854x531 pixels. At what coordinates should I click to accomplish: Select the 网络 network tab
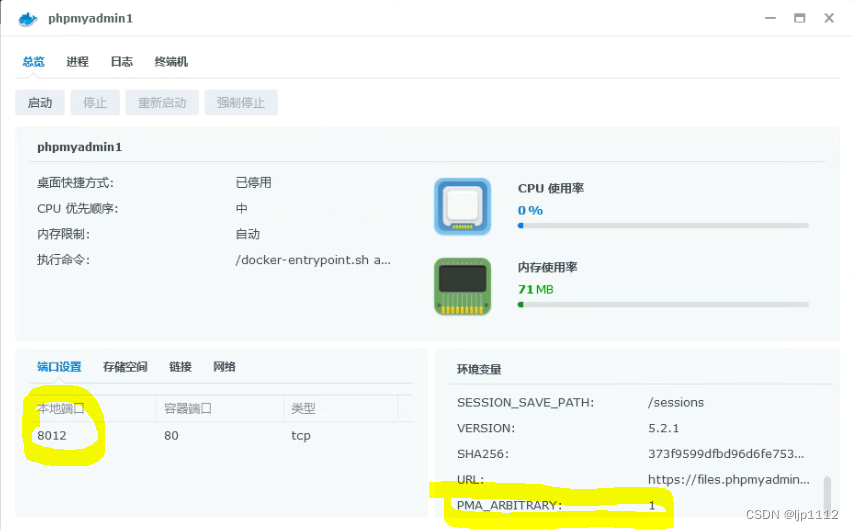[x=224, y=367]
